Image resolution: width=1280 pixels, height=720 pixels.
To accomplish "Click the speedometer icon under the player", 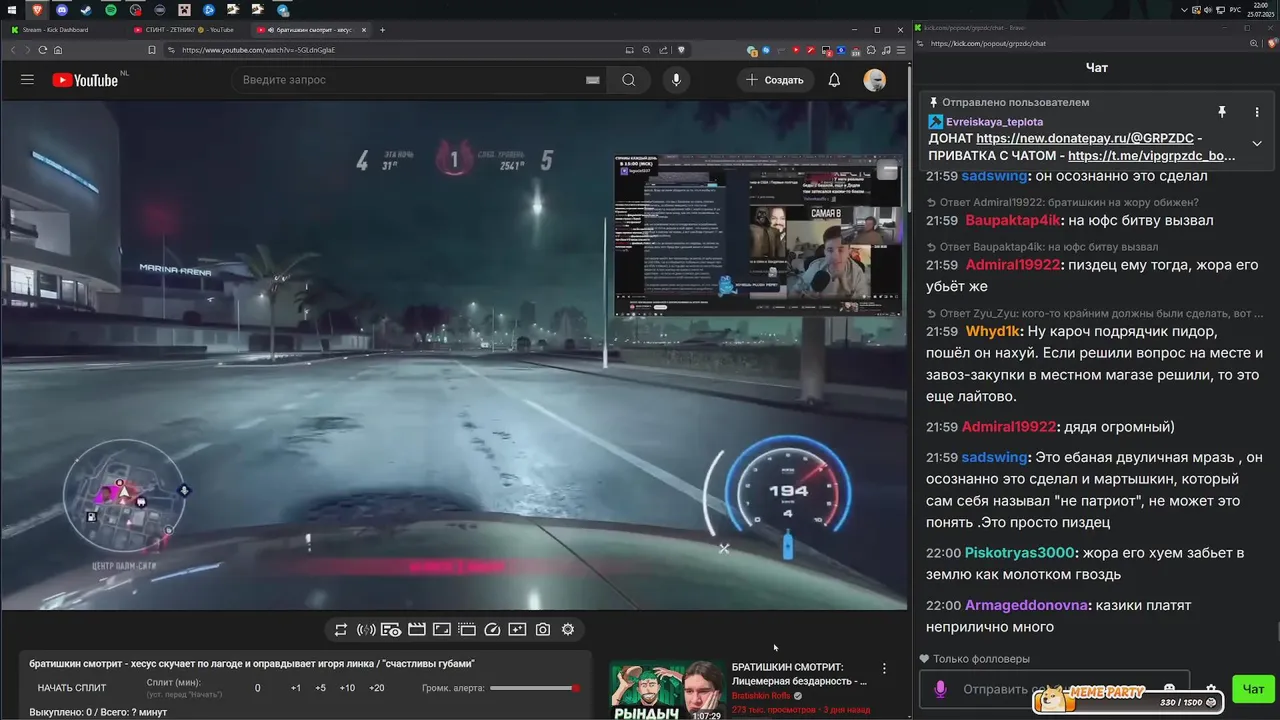I will (492, 629).
